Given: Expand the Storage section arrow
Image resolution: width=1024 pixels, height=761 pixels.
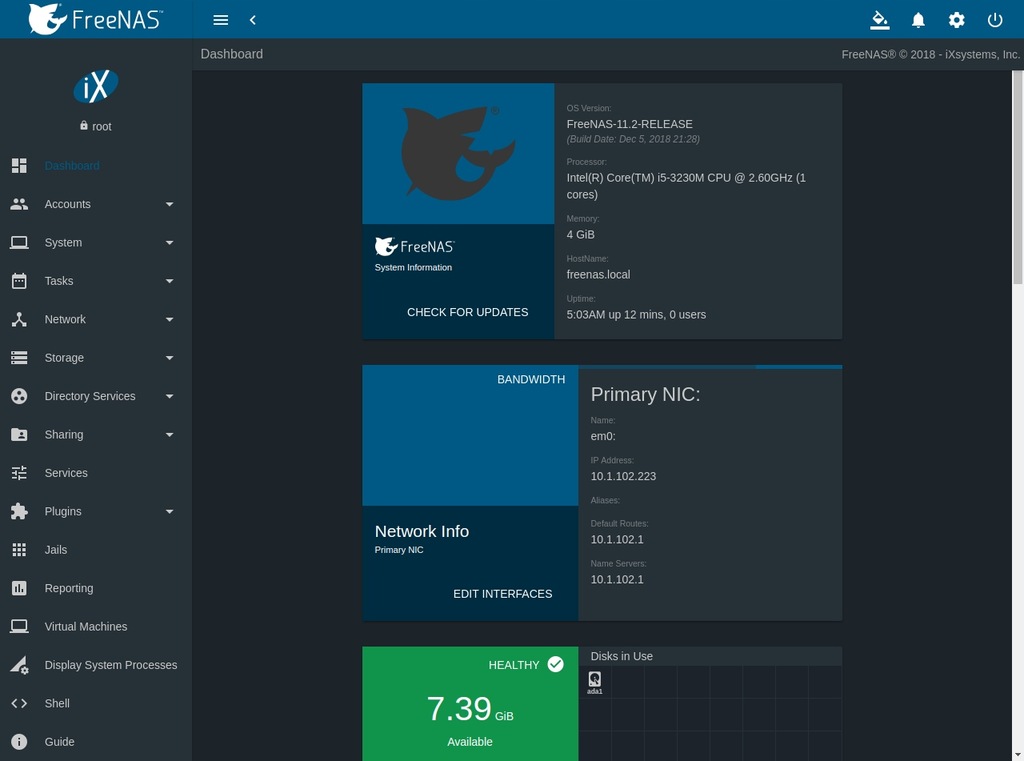Looking at the screenshot, I should click(x=169, y=358).
